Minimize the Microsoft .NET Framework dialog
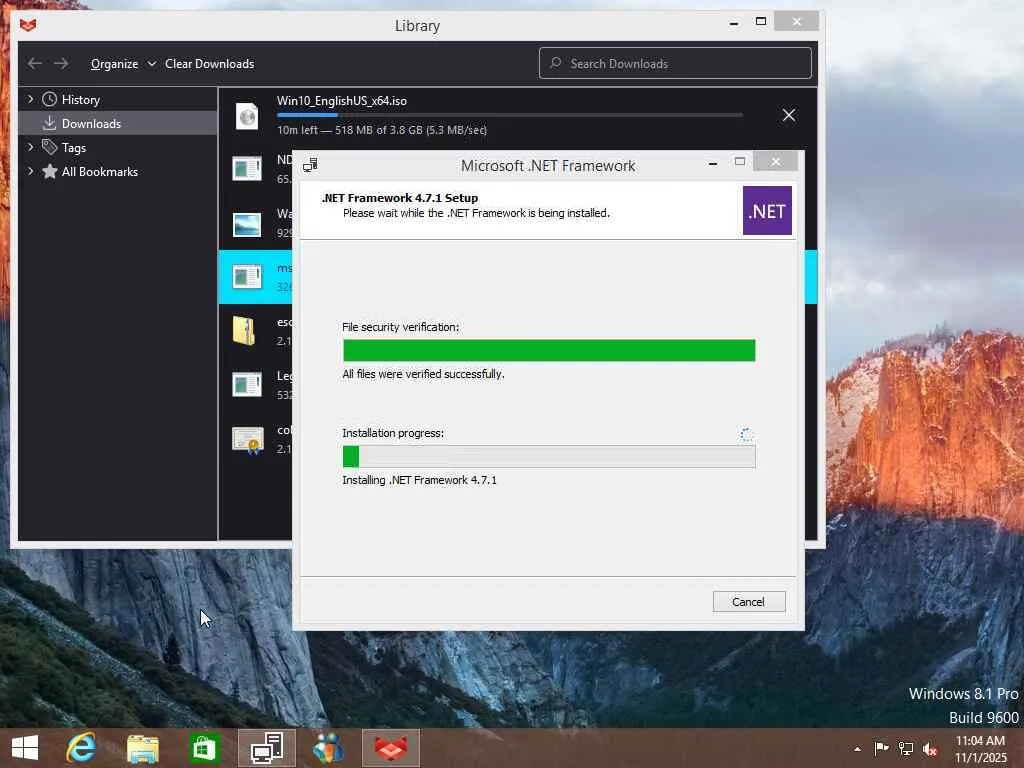 click(x=713, y=162)
